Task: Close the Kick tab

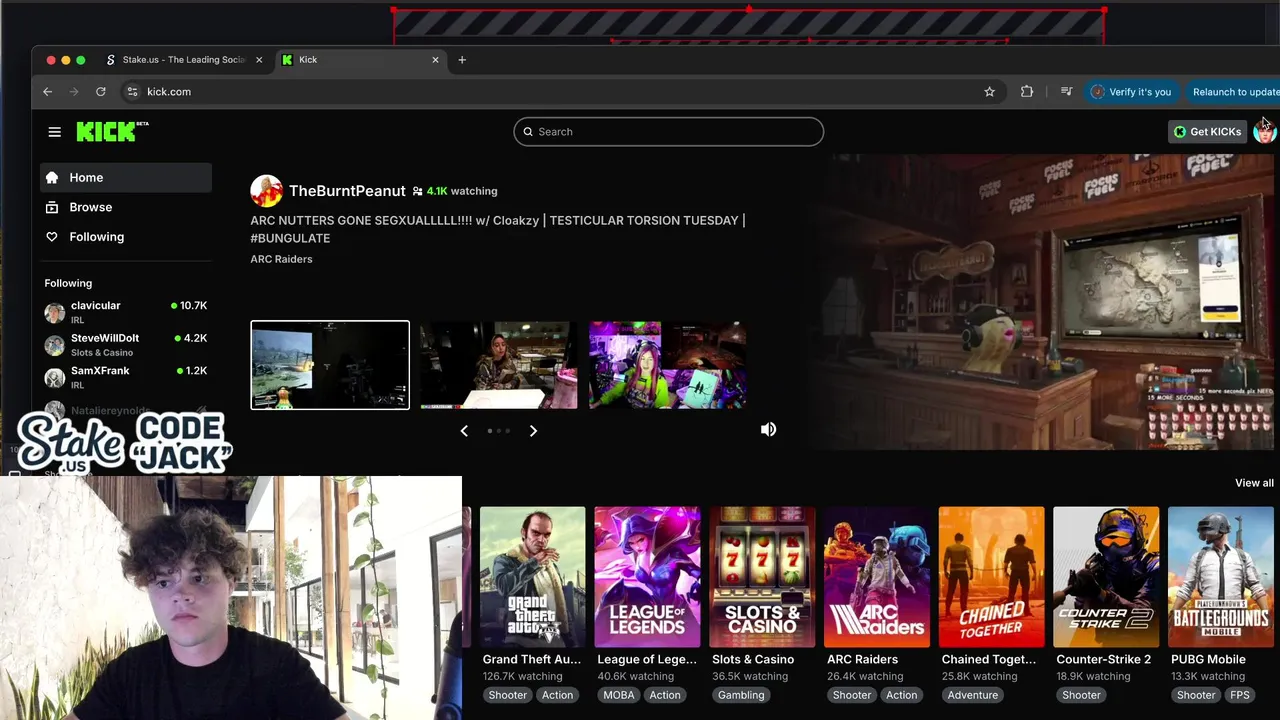Action: click(x=435, y=60)
